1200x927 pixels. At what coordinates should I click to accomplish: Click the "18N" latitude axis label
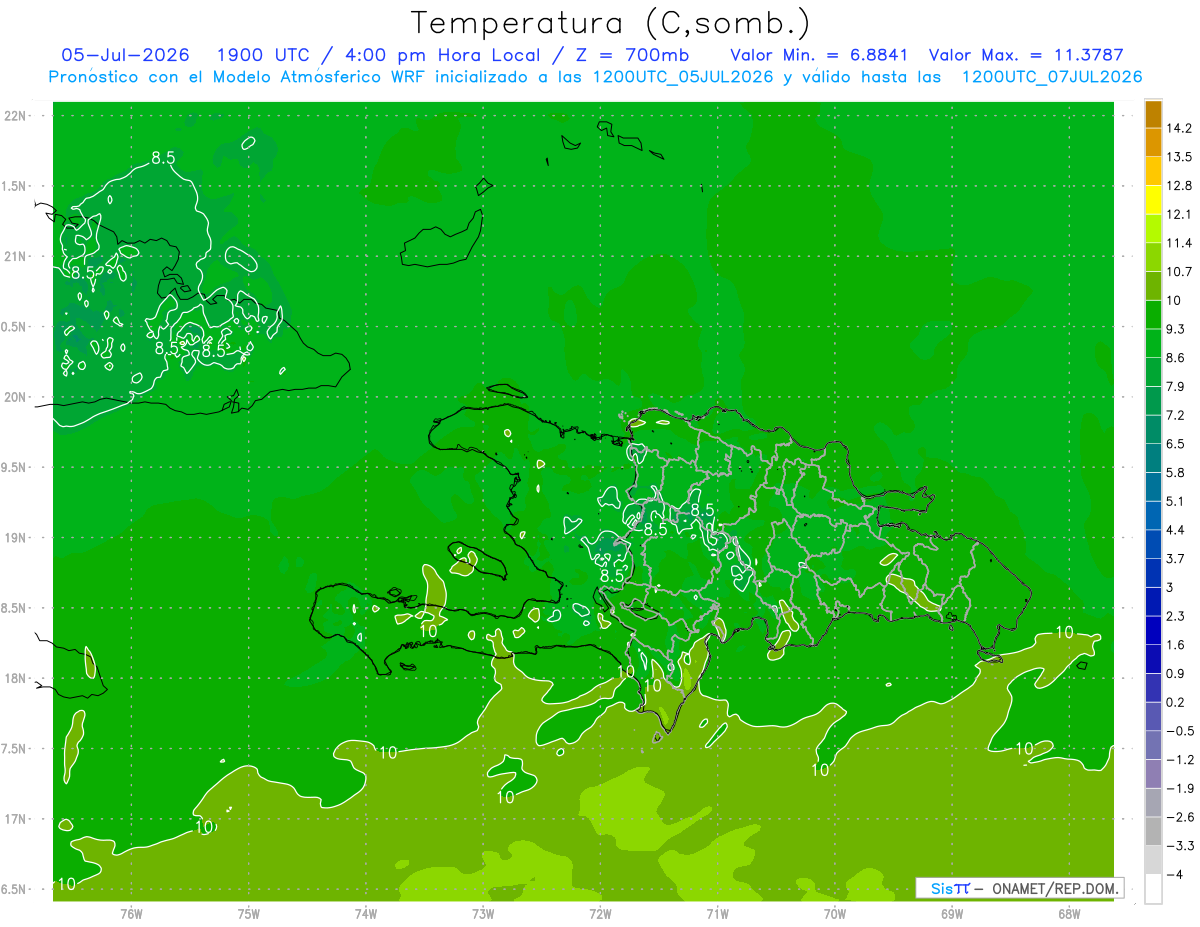click(x=15, y=679)
